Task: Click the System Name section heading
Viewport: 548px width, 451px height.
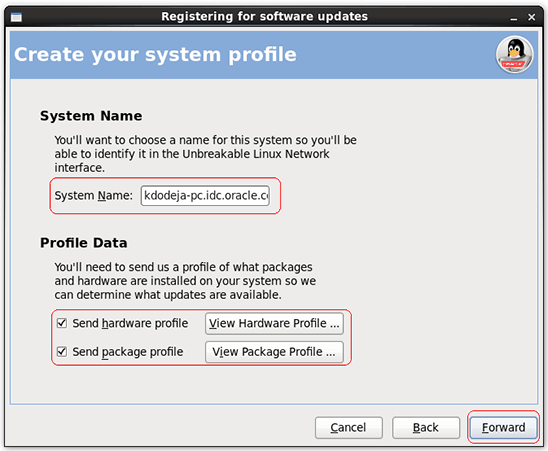Action: coord(91,116)
